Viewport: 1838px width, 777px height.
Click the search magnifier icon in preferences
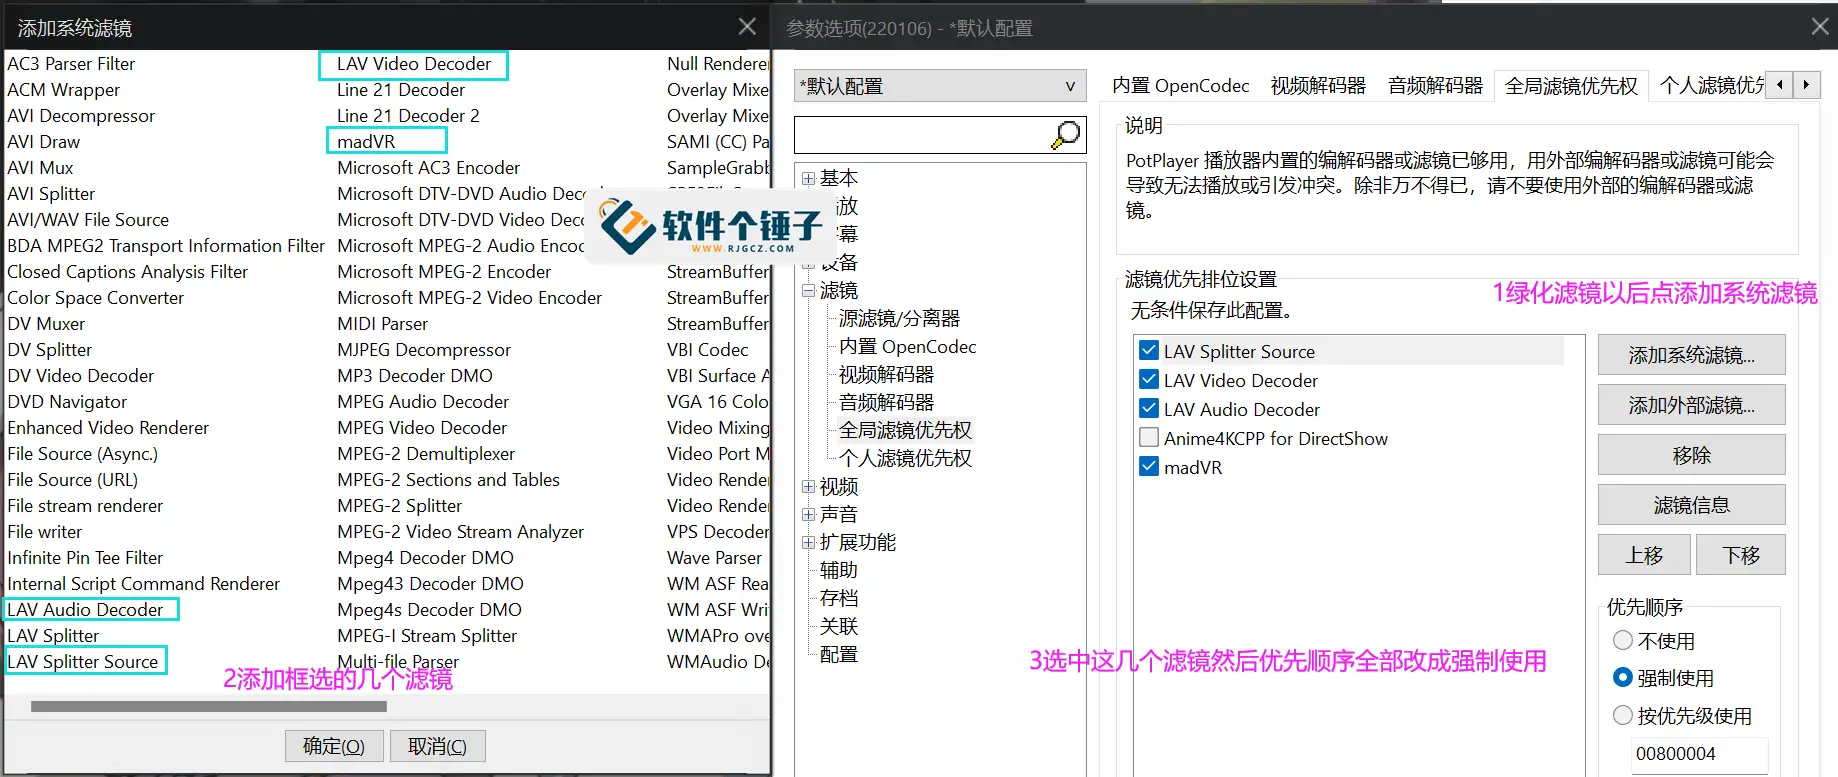[1066, 134]
